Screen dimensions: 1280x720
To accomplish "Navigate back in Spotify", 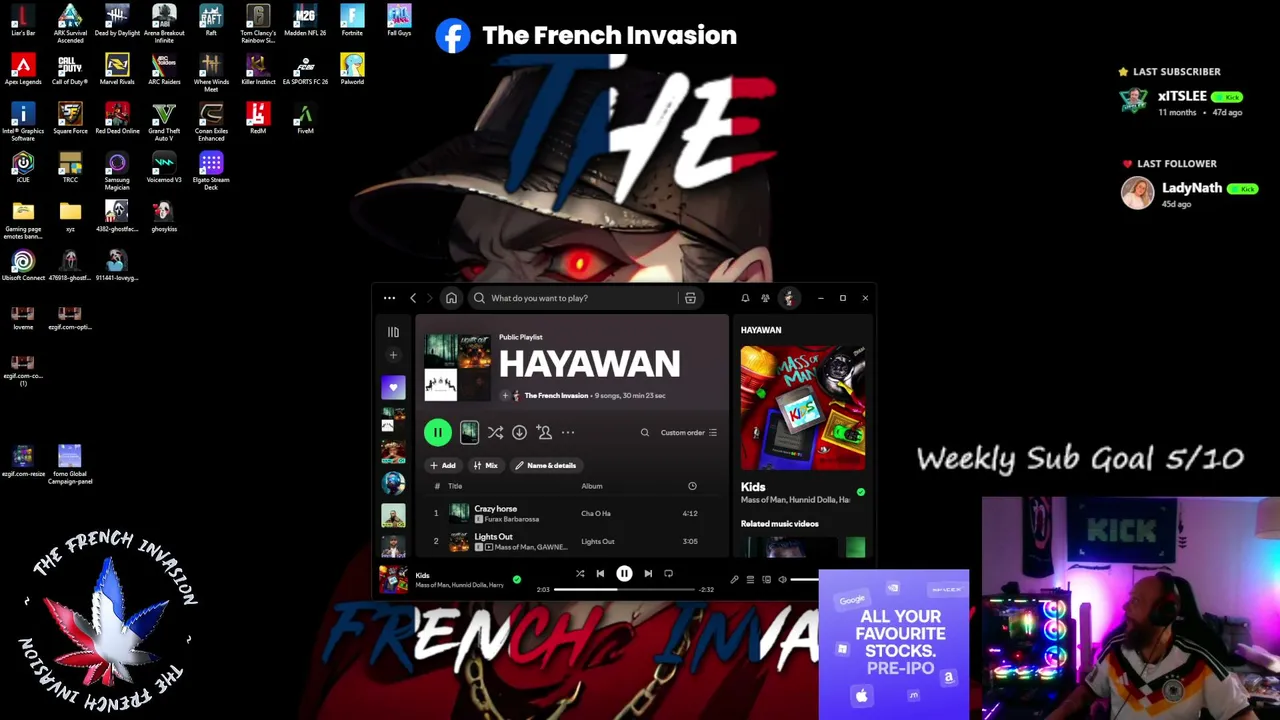I will pyautogui.click(x=413, y=298).
